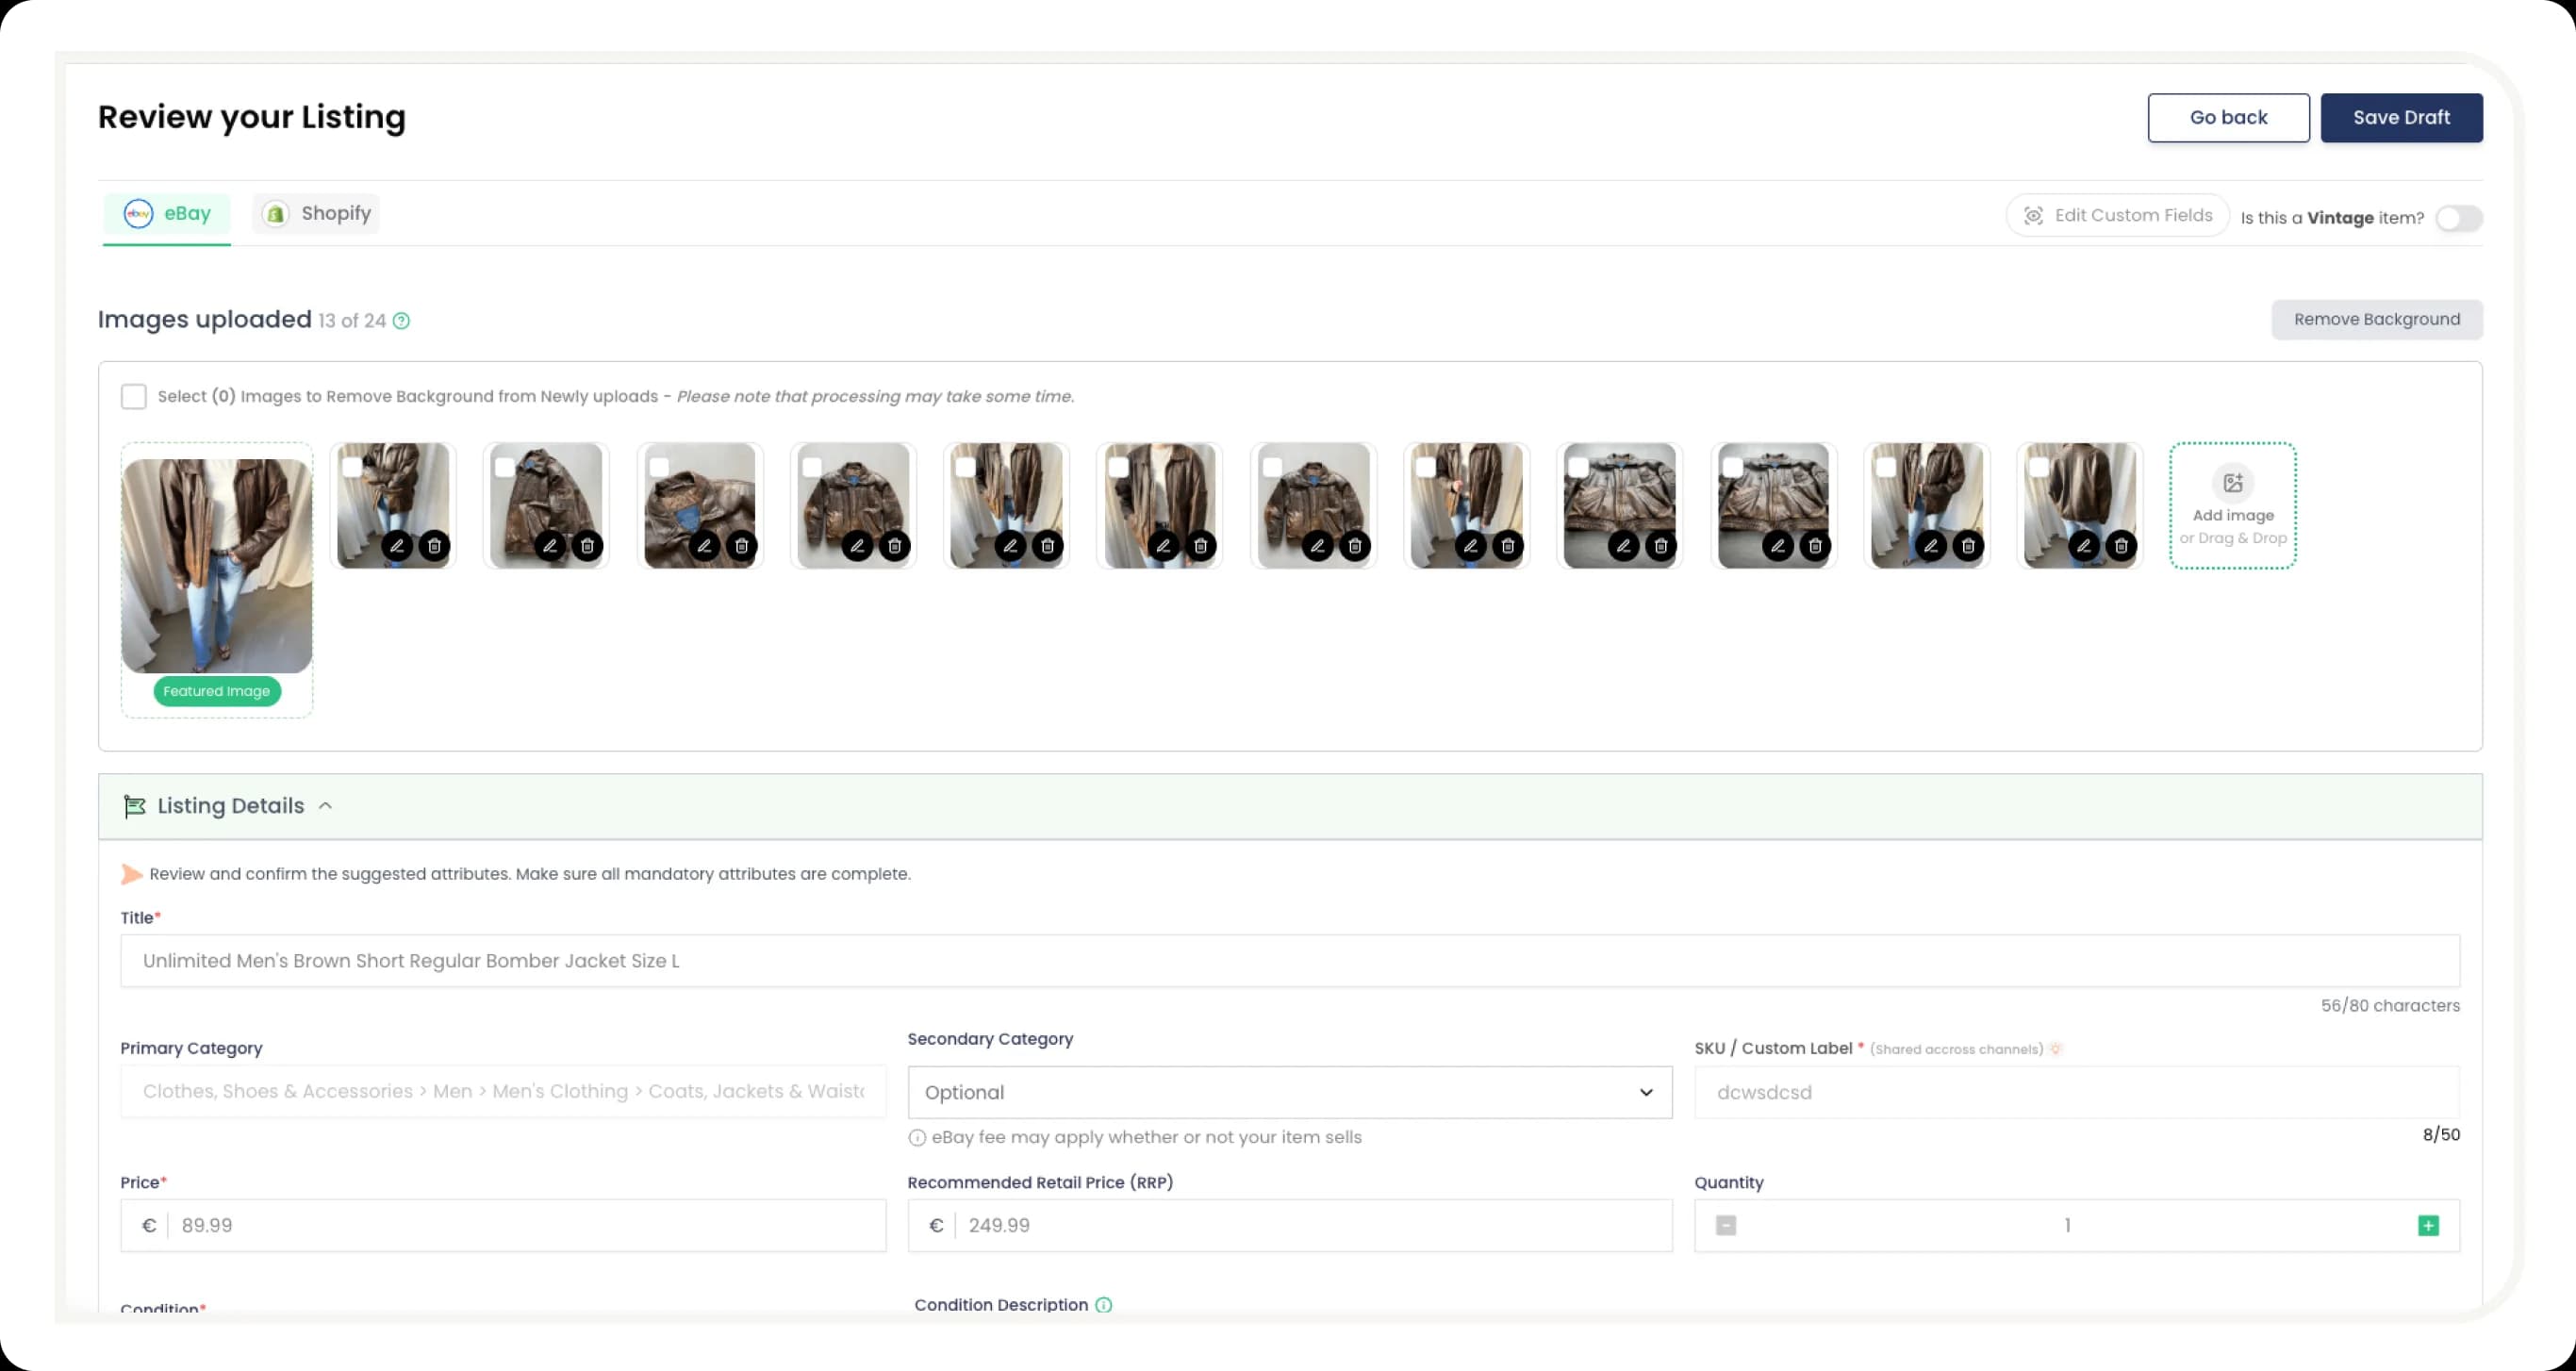The height and width of the screenshot is (1371, 2576).
Task: Click Add image upload box
Action: [2232, 506]
